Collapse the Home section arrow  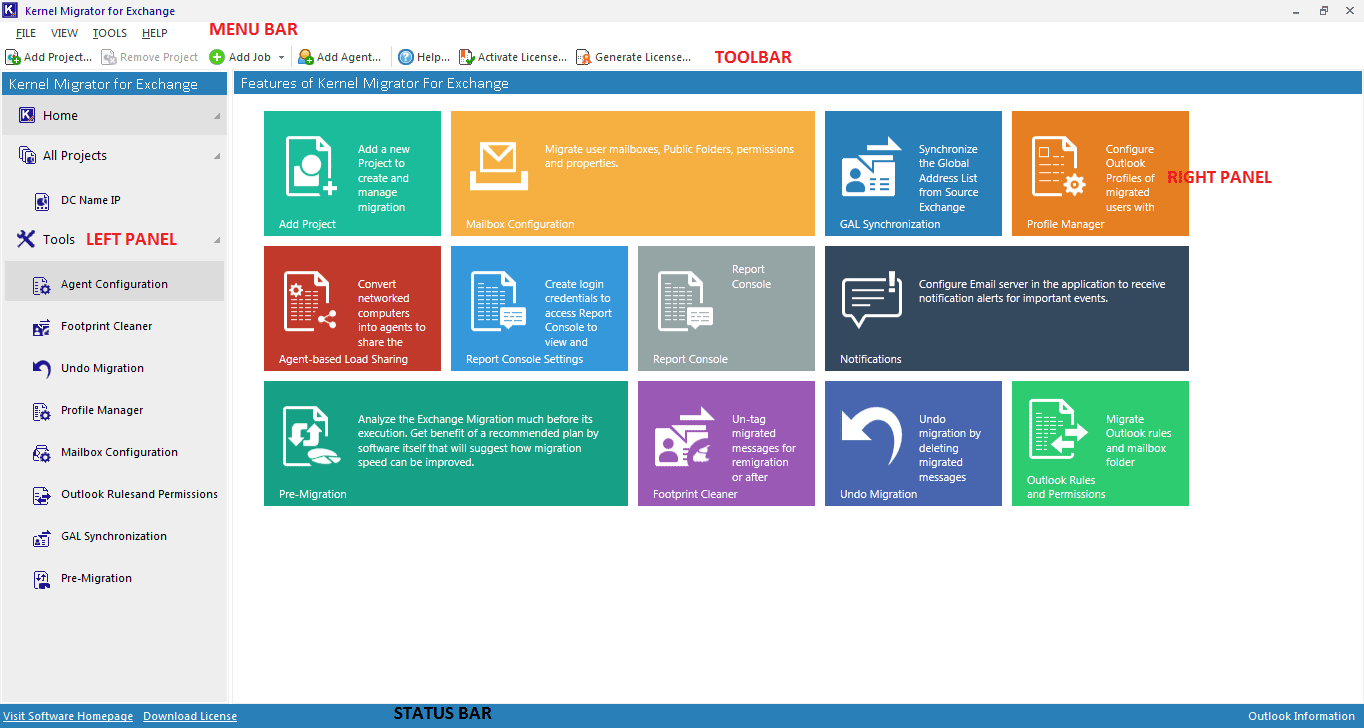pos(217,116)
